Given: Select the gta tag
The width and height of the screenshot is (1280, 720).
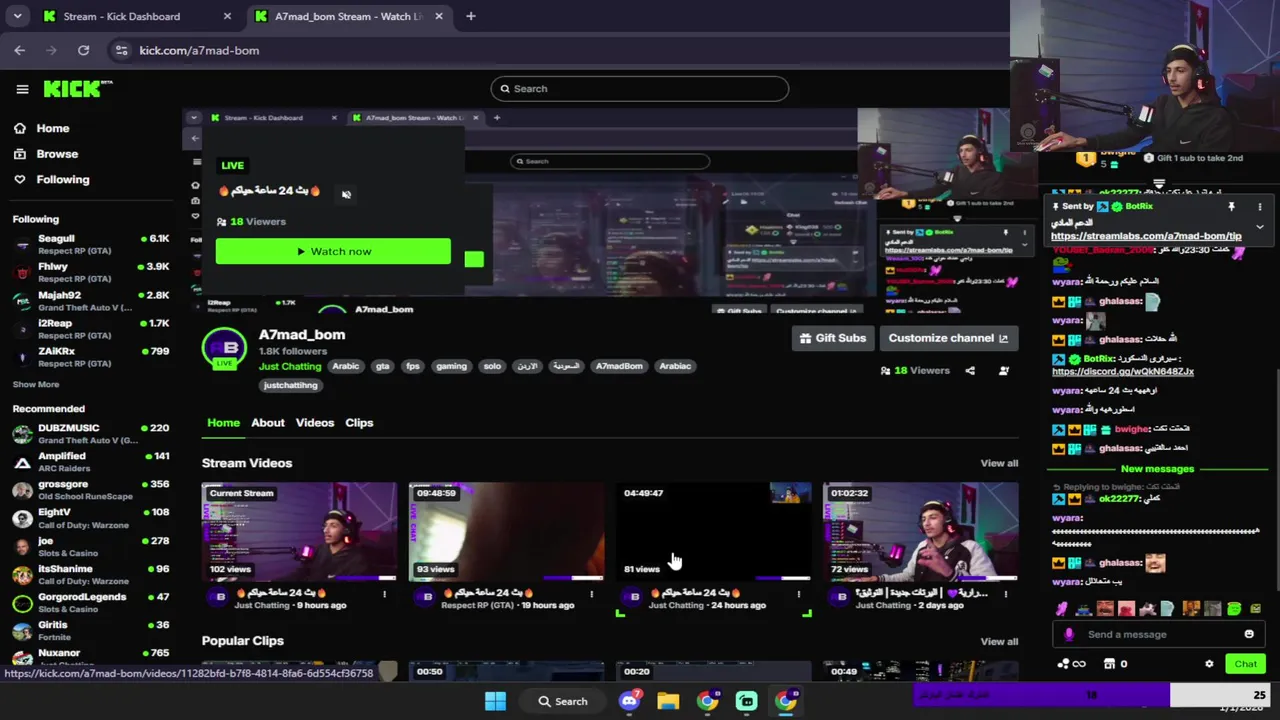Looking at the screenshot, I should tap(382, 366).
